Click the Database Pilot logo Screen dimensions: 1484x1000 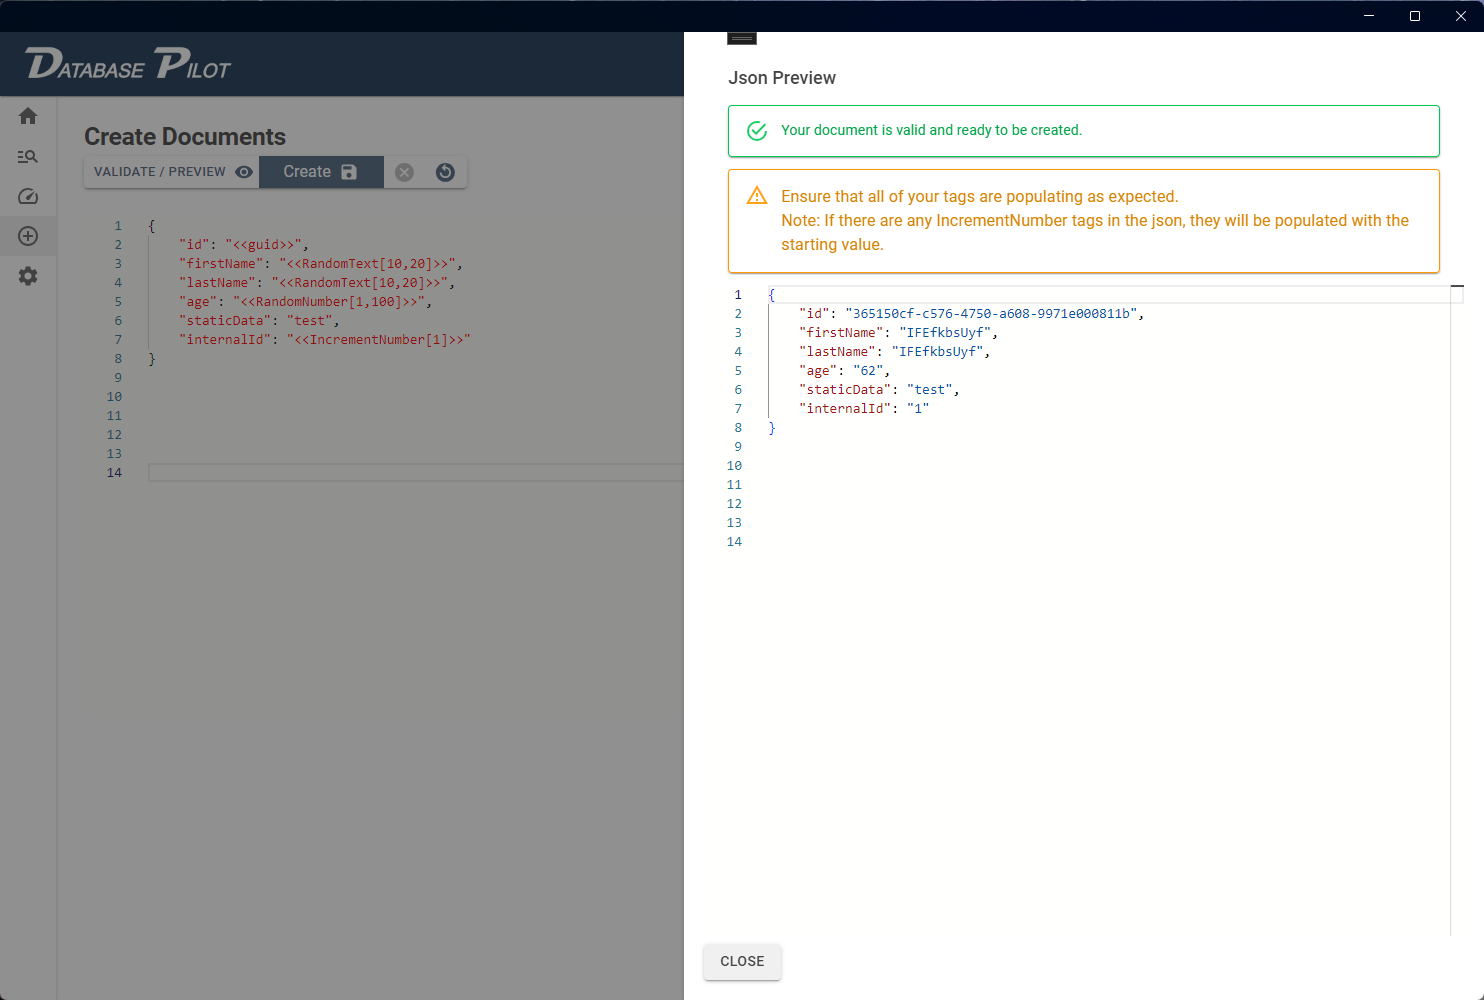tap(128, 64)
